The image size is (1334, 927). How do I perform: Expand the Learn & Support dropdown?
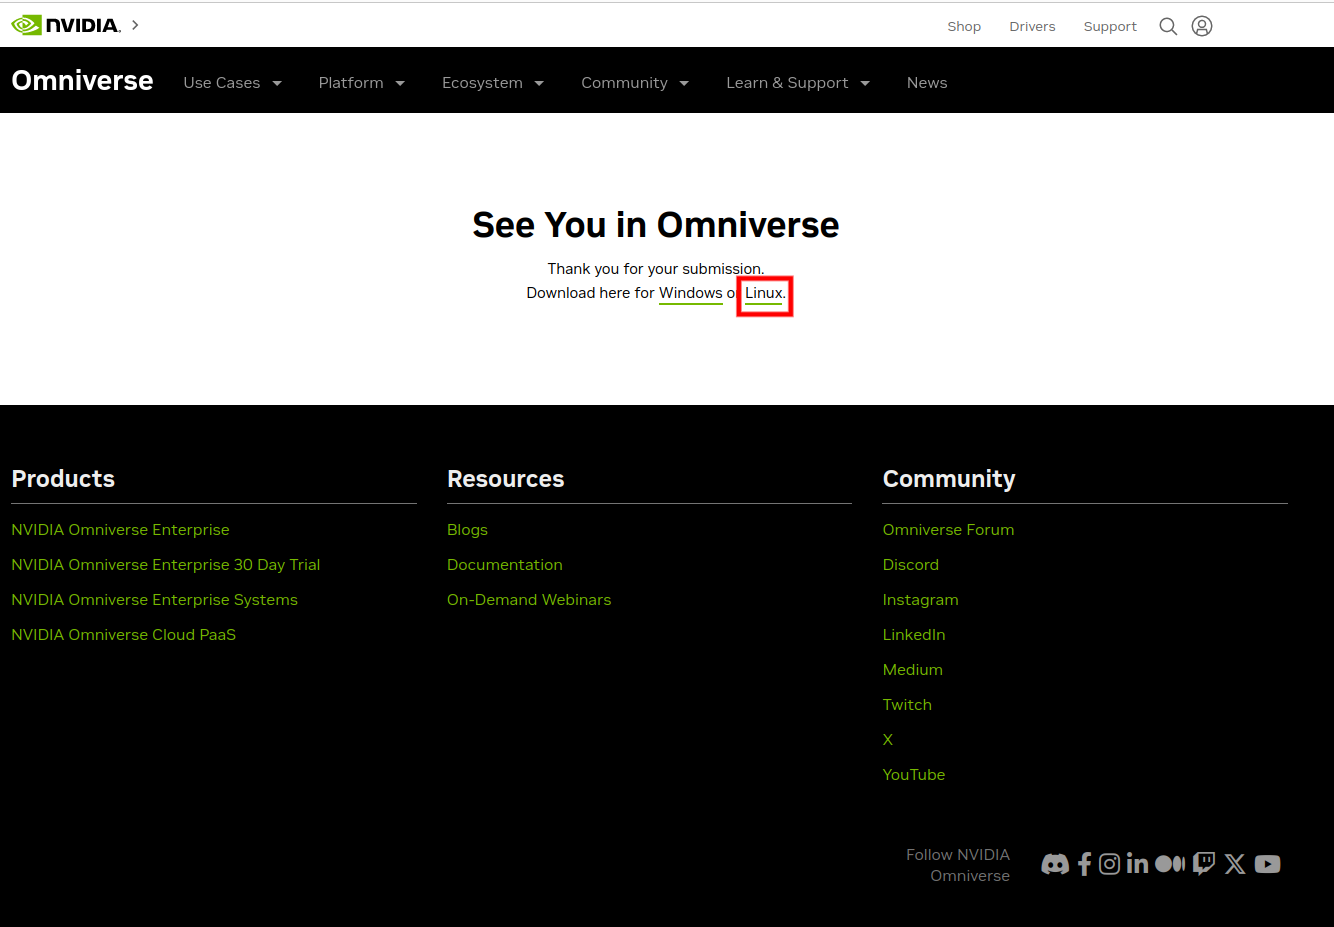point(798,83)
